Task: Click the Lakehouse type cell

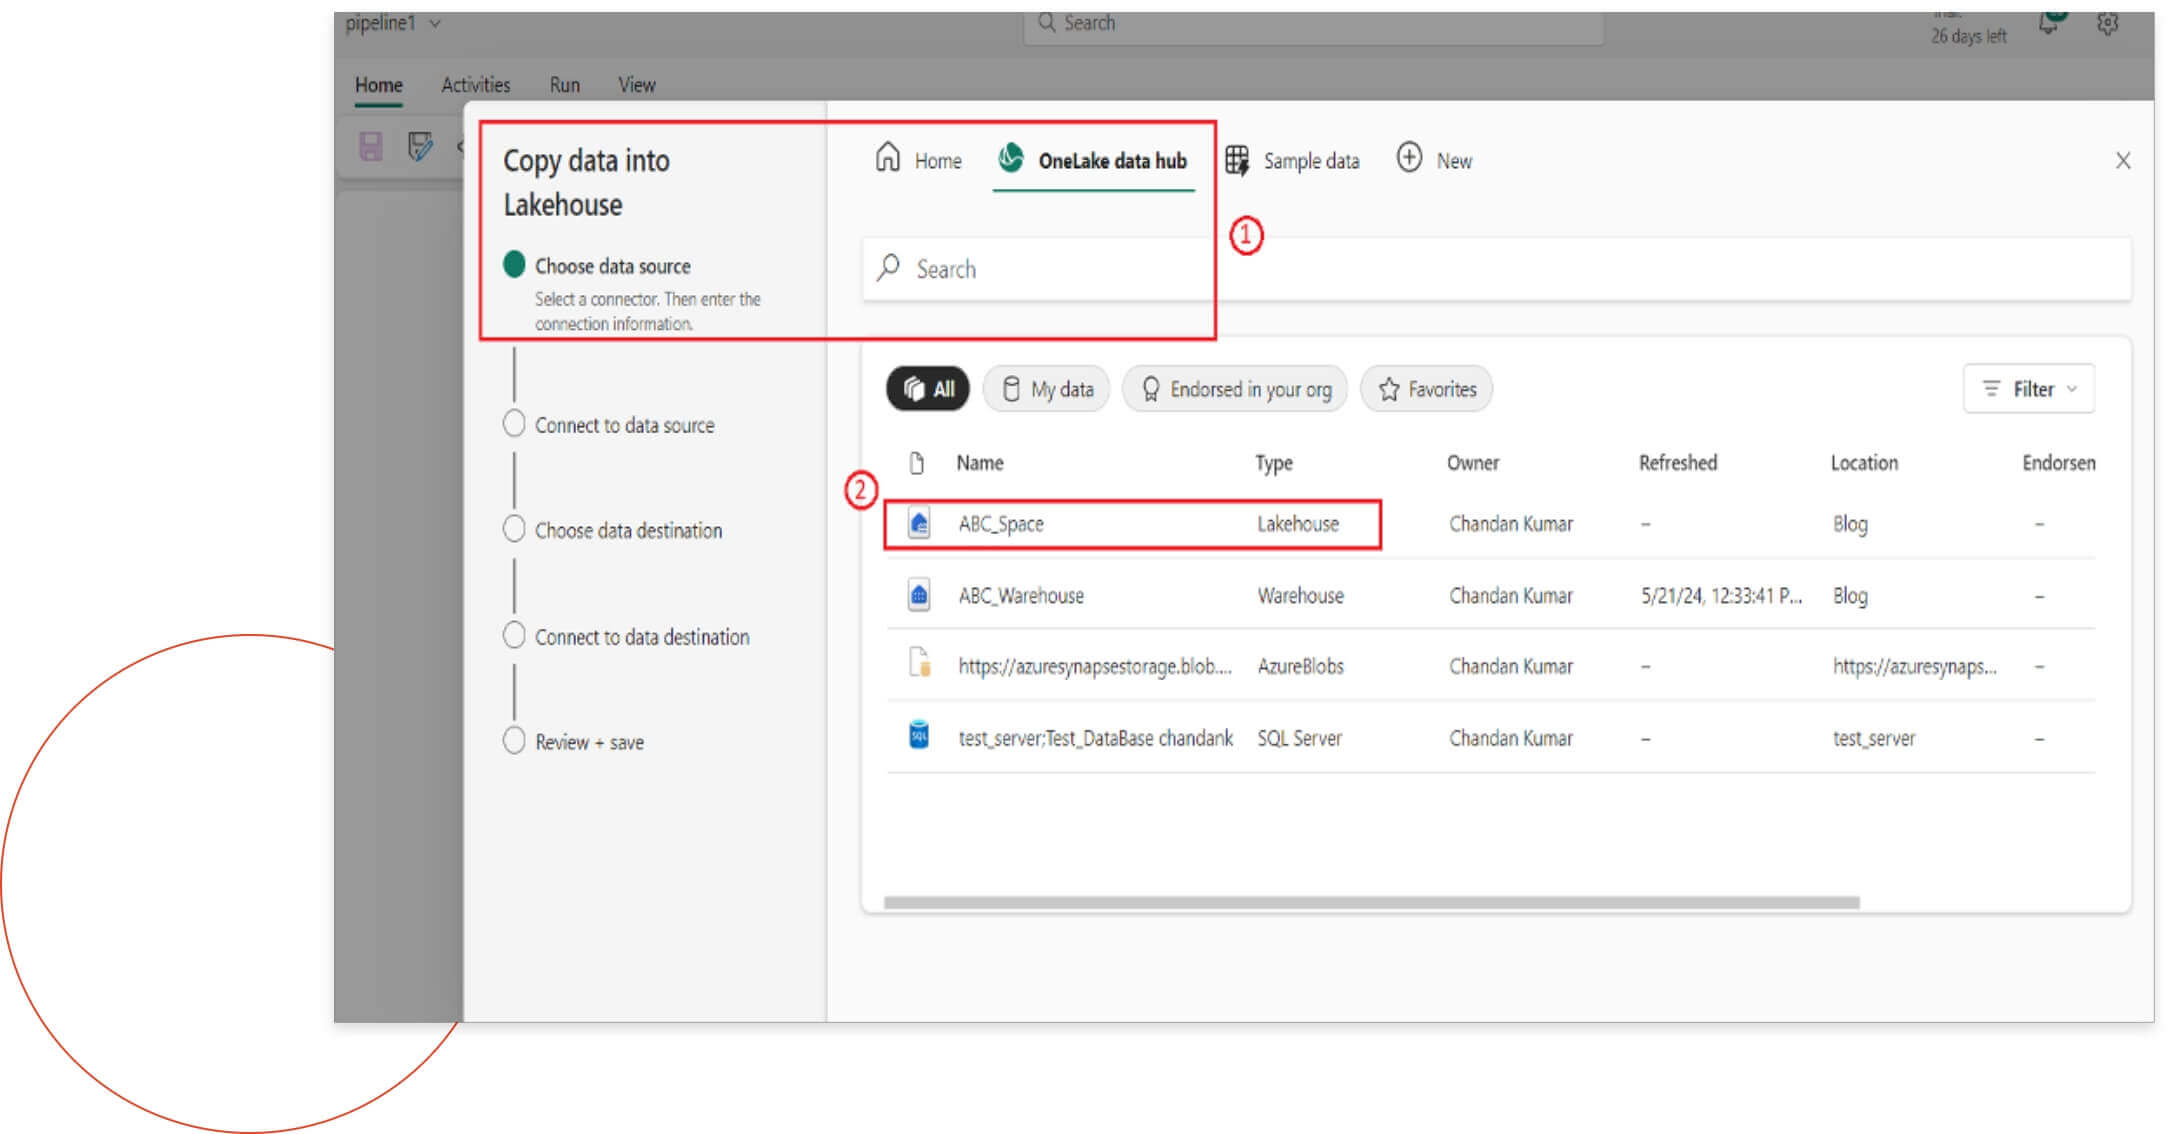Action: [1298, 524]
